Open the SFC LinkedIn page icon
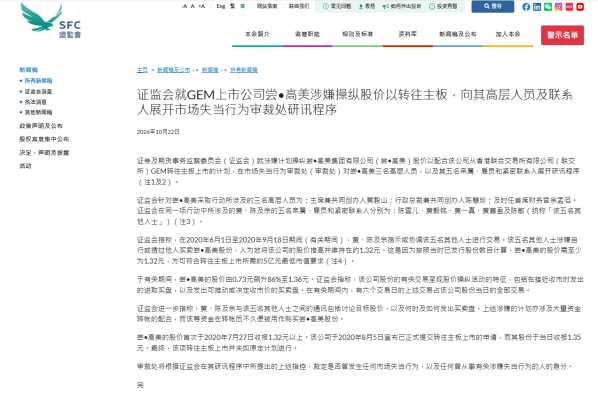 (537, 7)
